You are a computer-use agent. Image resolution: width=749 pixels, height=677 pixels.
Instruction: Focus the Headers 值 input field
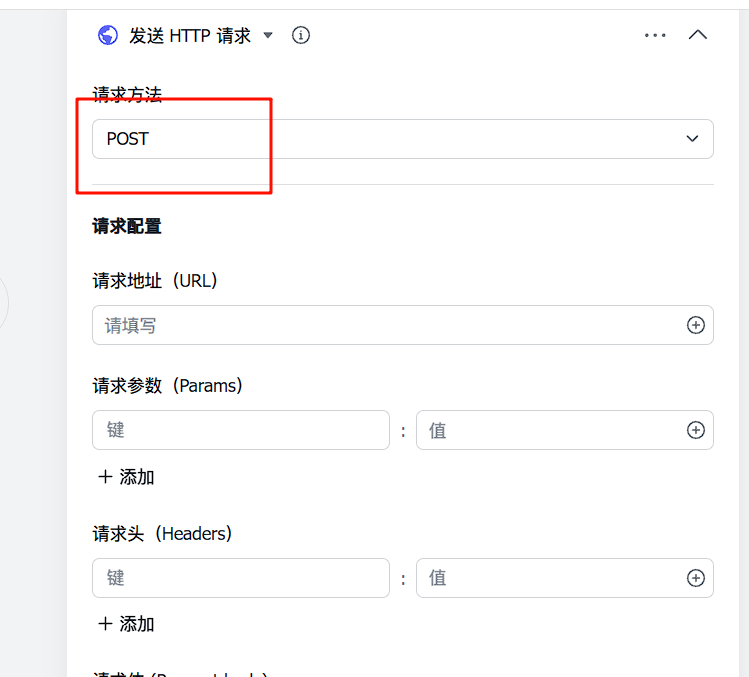click(x=565, y=578)
